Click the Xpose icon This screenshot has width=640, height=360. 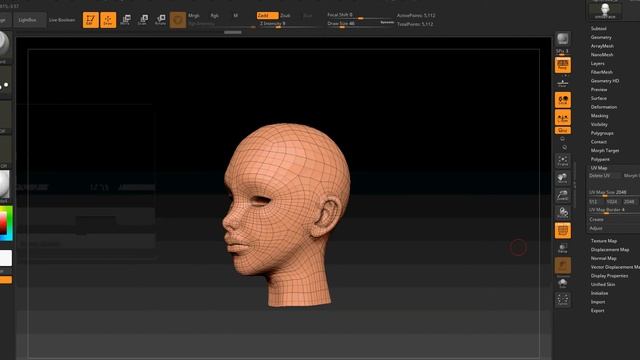[x=563, y=300]
